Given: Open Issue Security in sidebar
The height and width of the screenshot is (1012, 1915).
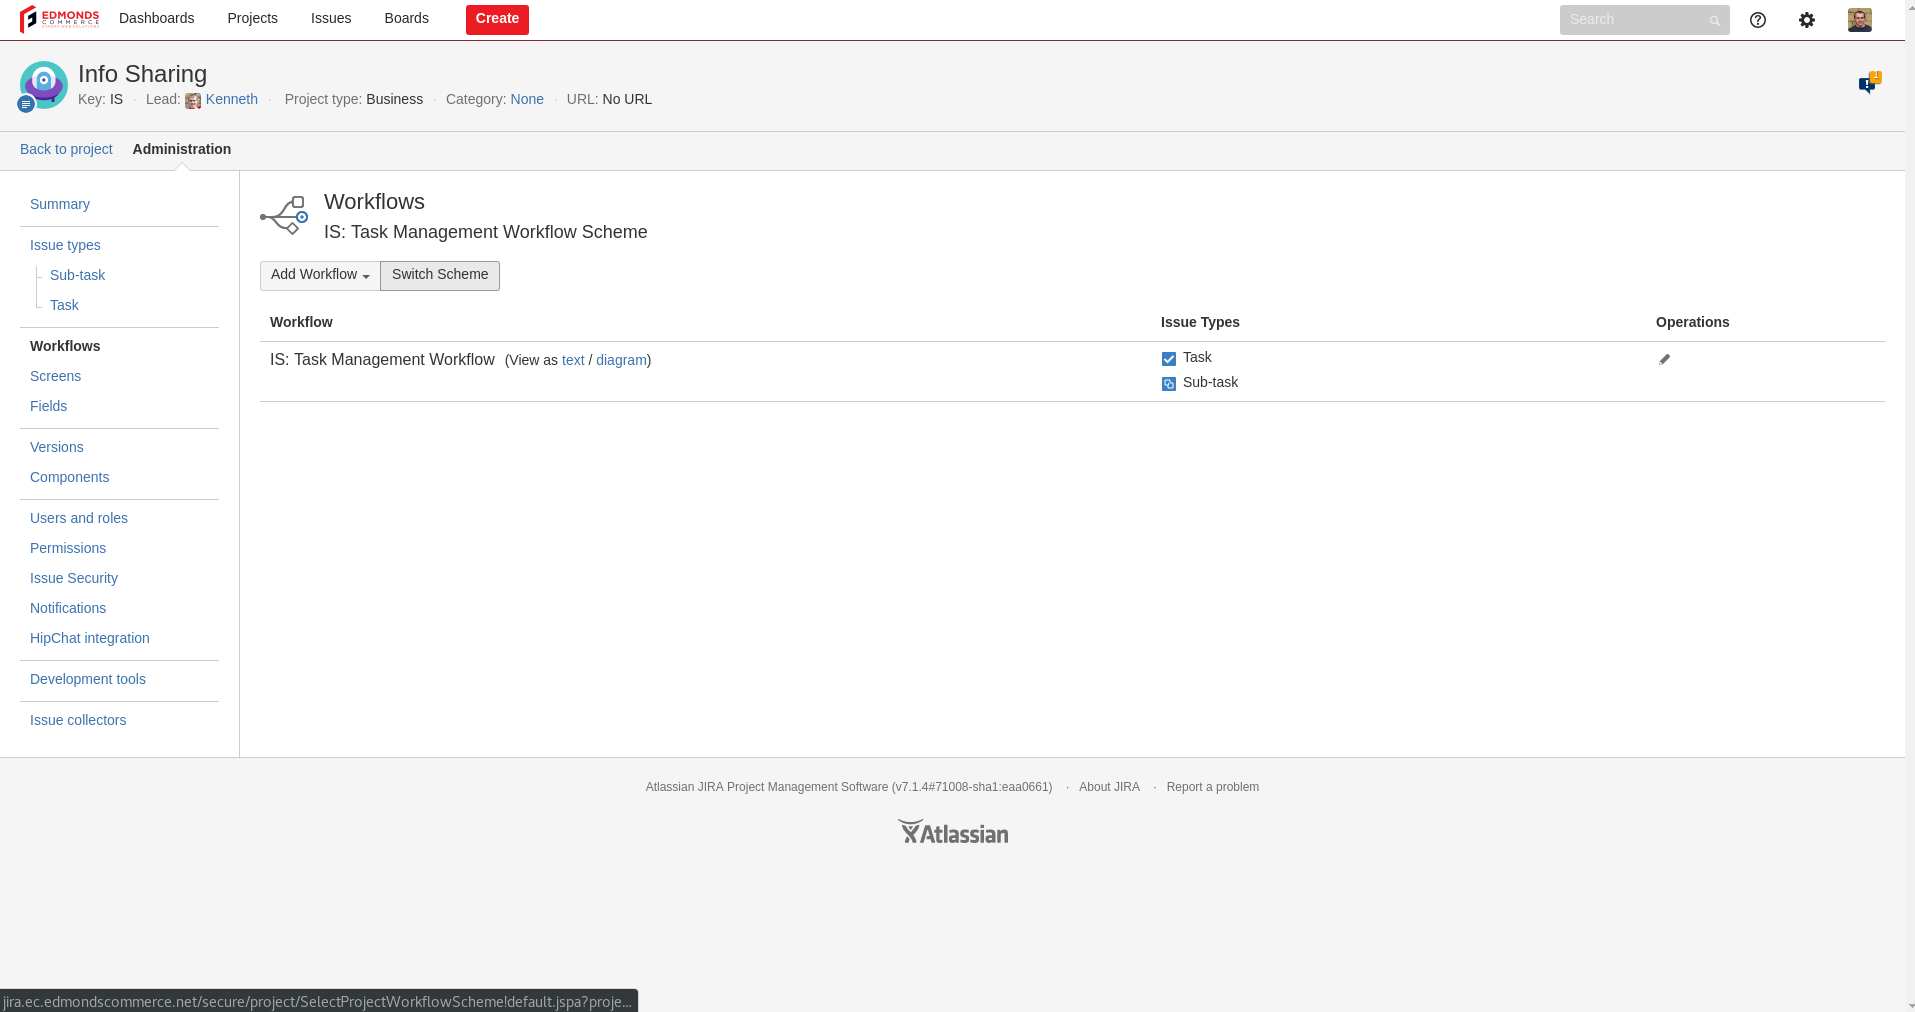Looking at the screenshot, I should [74, 578].
